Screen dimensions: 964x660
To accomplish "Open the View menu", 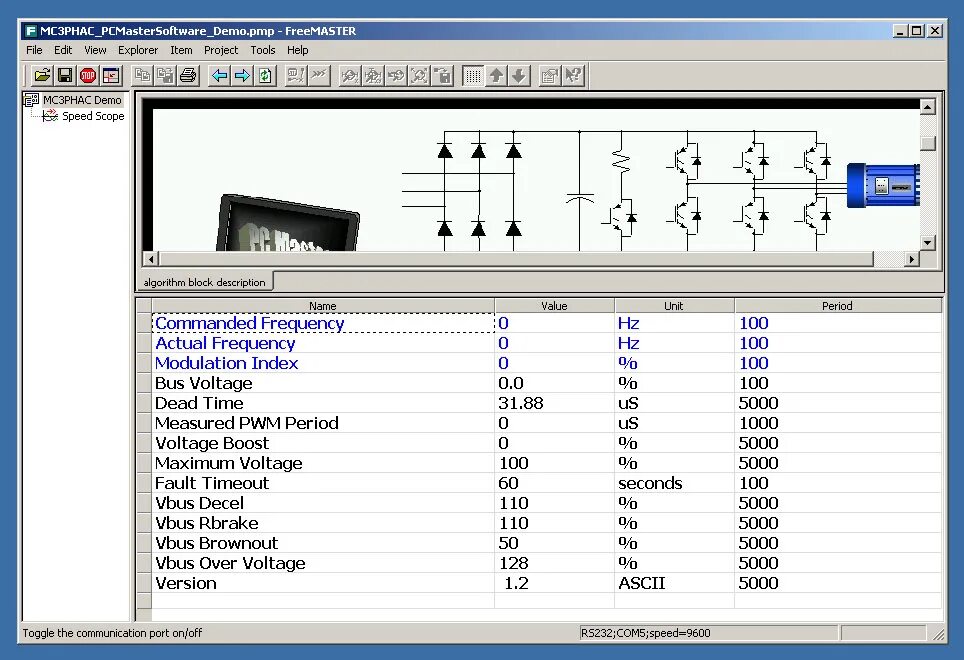I will click(x=95, y=50).
